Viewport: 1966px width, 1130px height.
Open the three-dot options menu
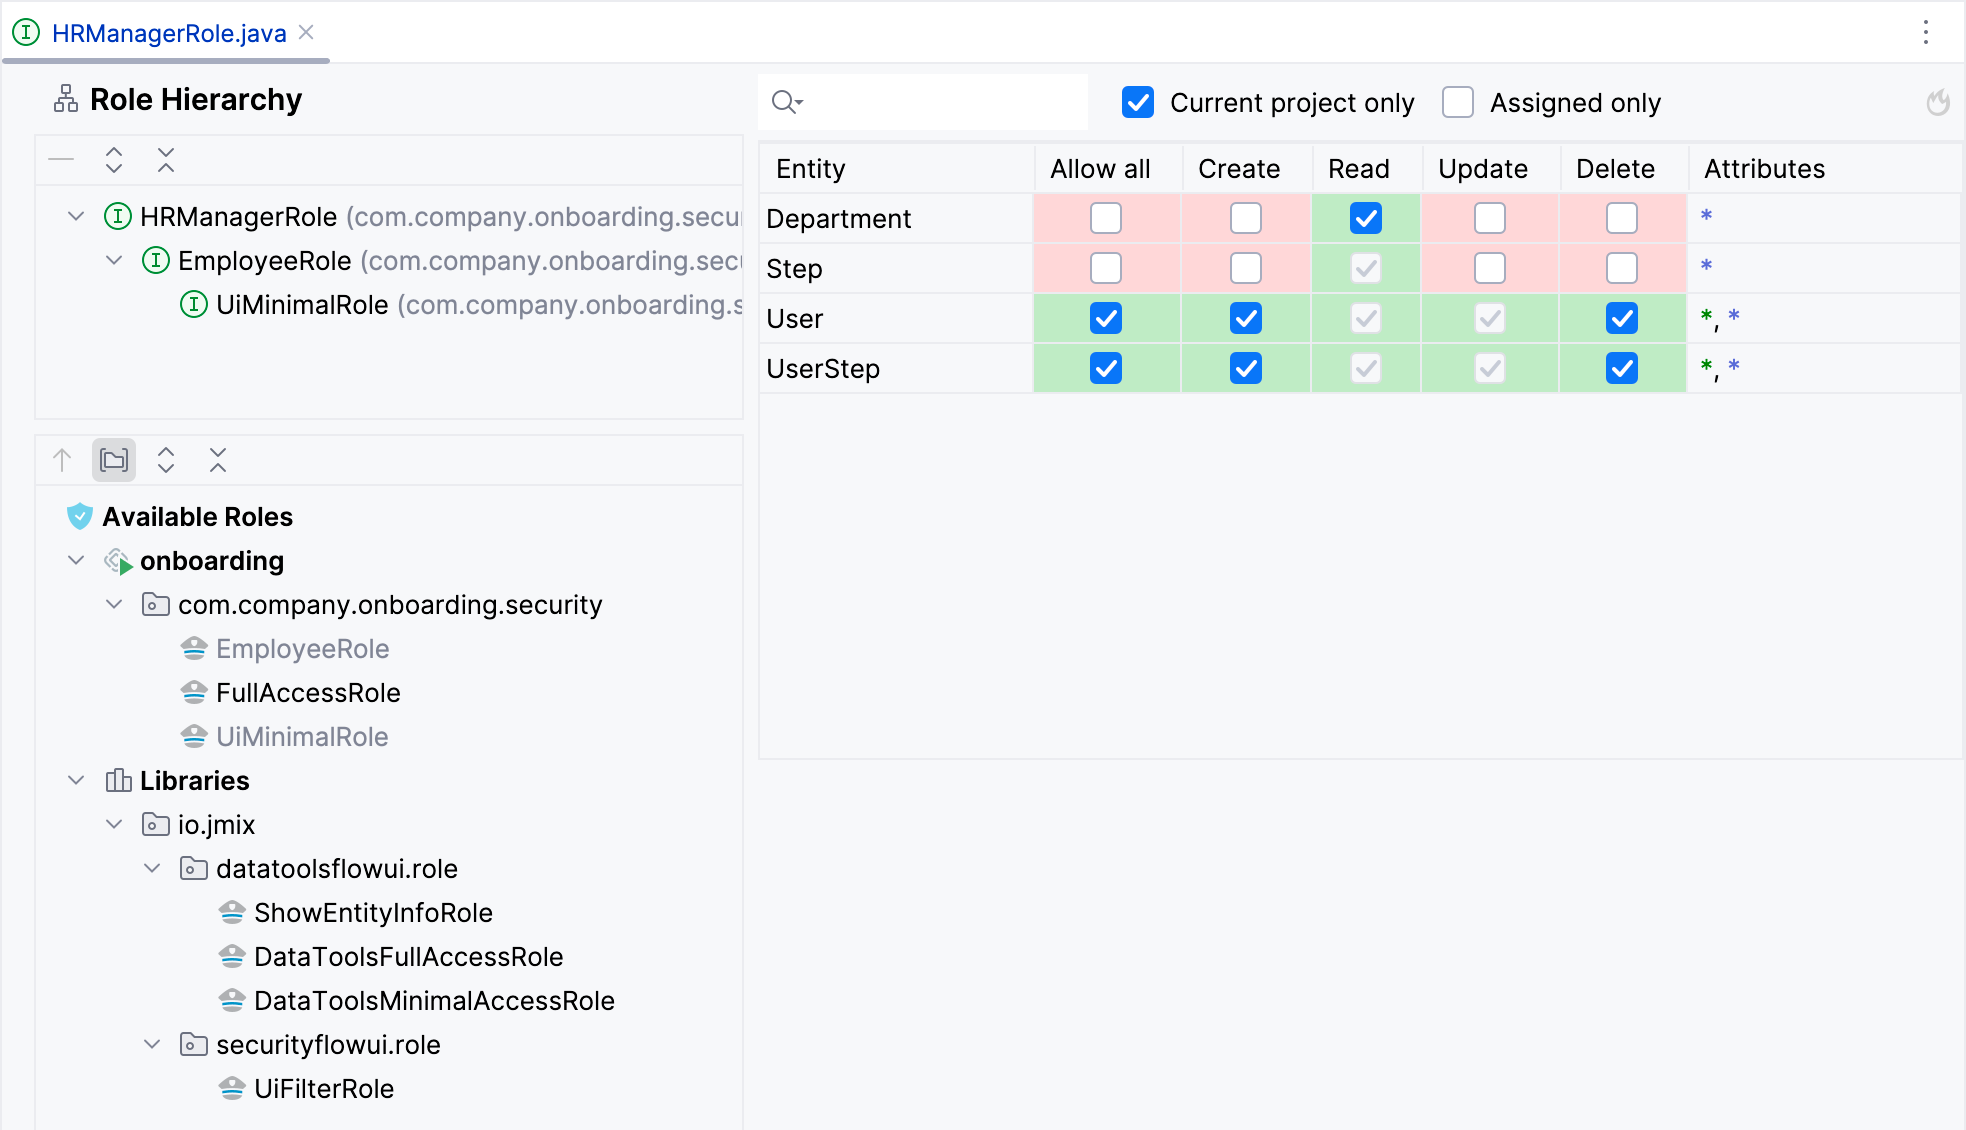pos(1925,33)
